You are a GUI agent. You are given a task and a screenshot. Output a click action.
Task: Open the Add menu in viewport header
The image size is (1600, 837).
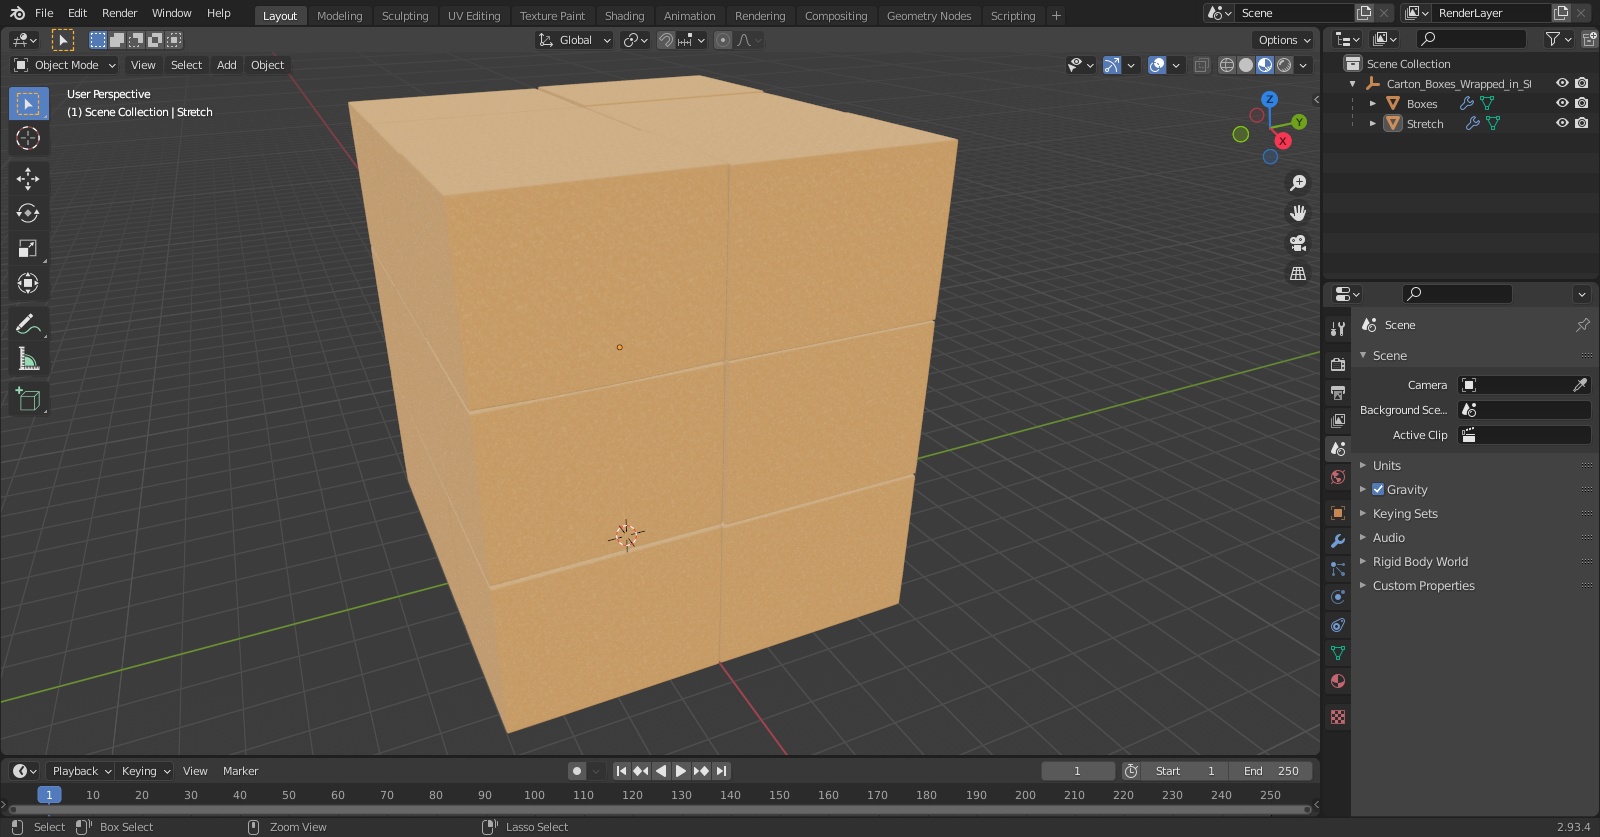[x=227, y=65]
